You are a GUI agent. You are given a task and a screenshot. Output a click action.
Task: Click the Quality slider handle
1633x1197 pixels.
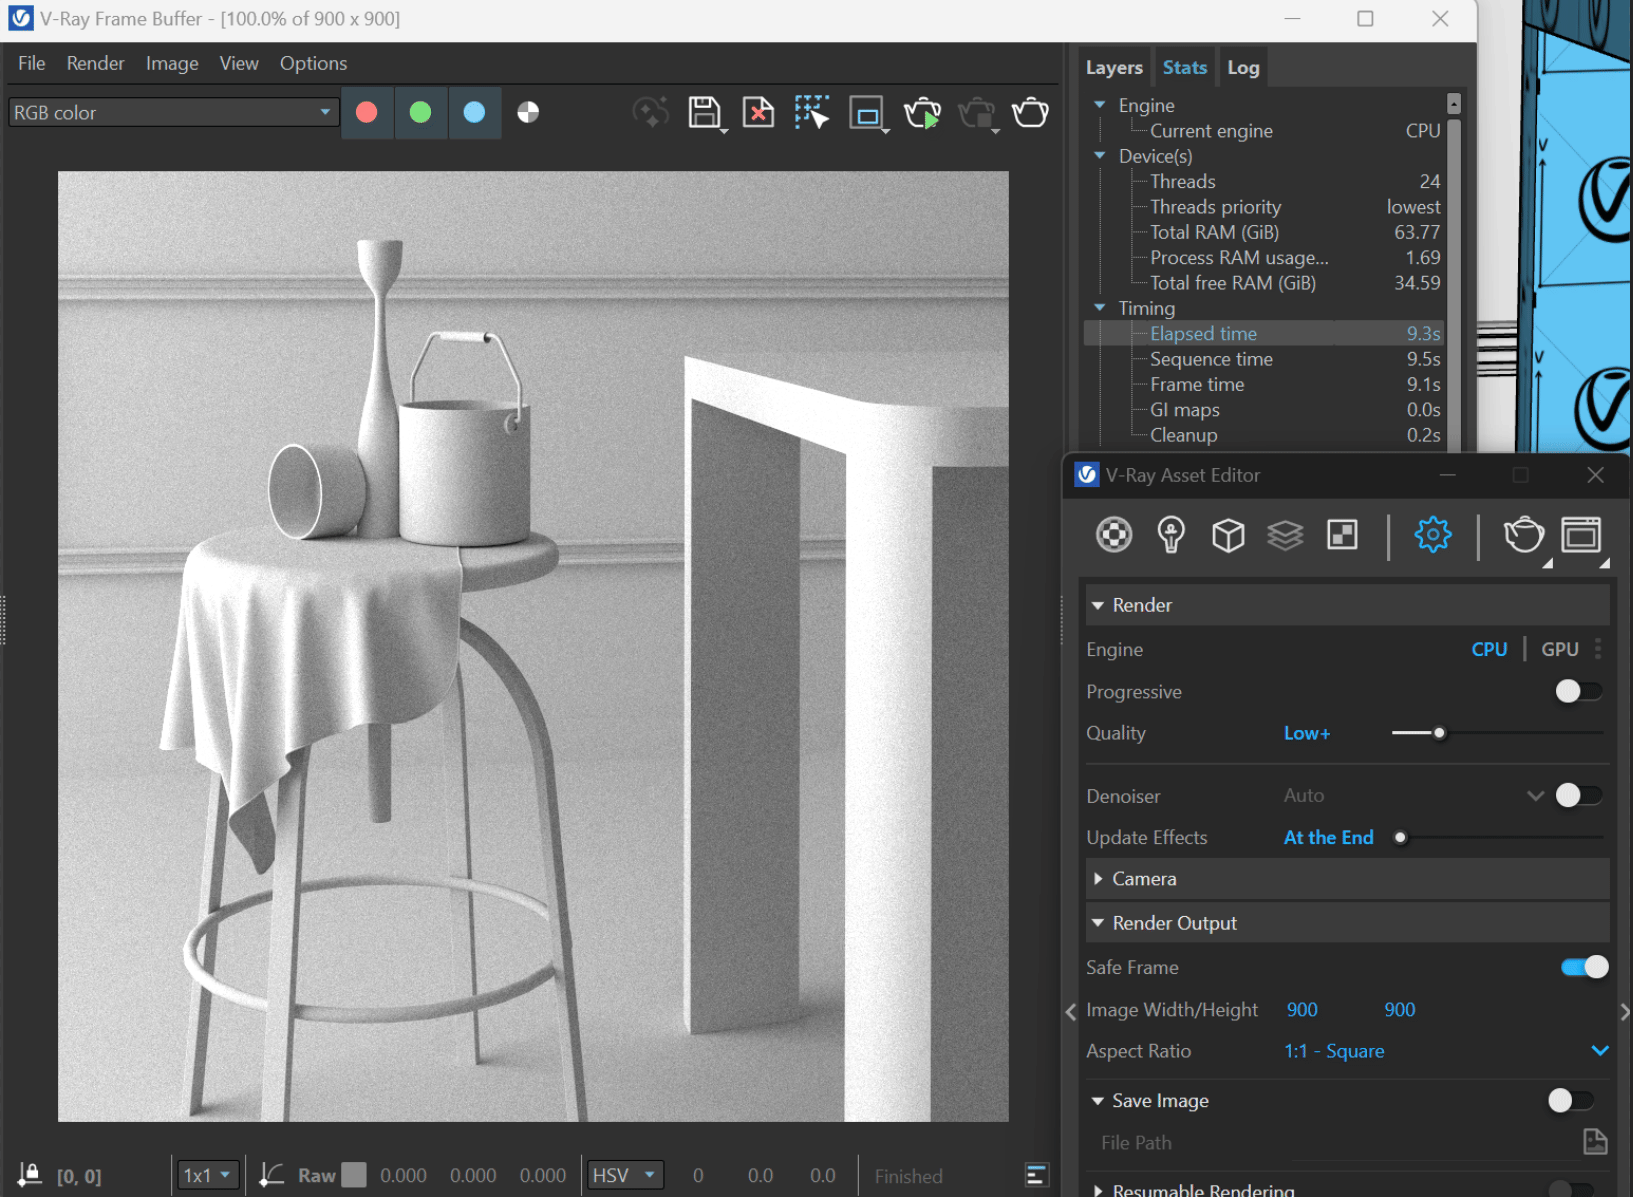(1439, 733)
